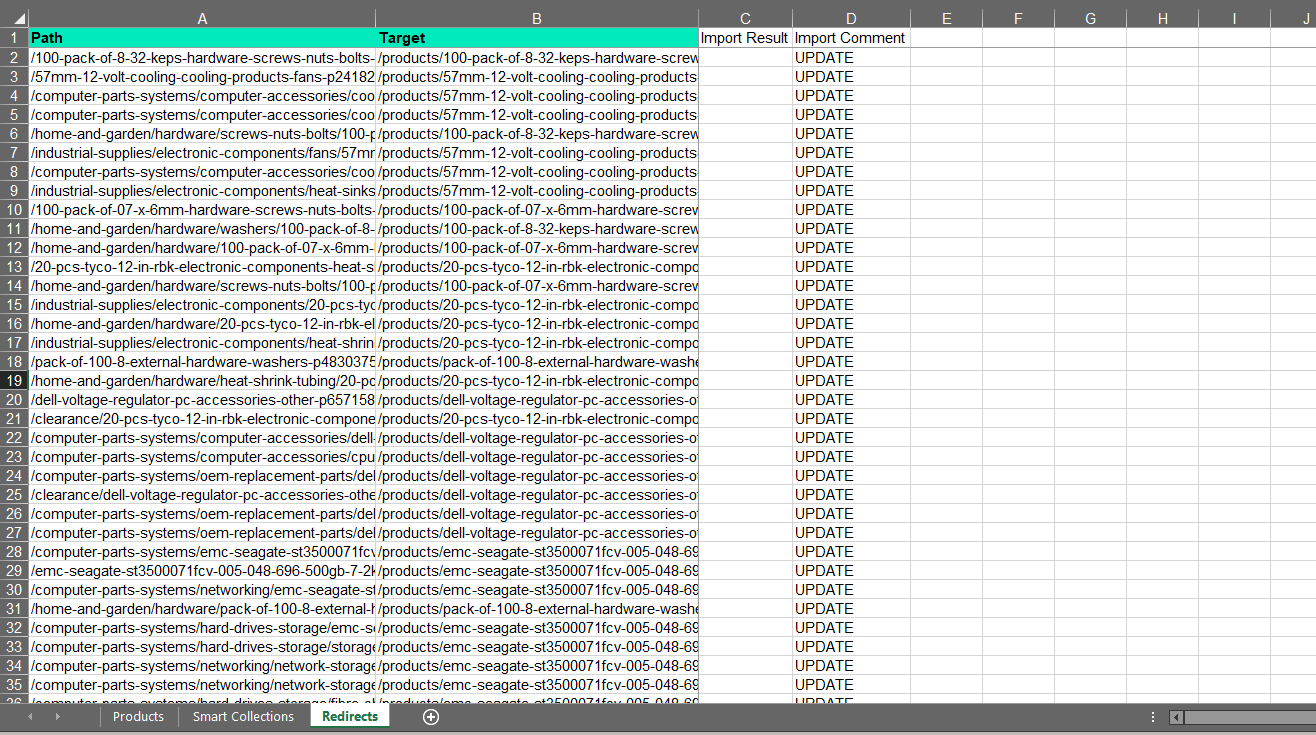Click the previous sheet navigation arrow
The image size is (1316, 735).
pyautogui.click(x=30, y=717)
